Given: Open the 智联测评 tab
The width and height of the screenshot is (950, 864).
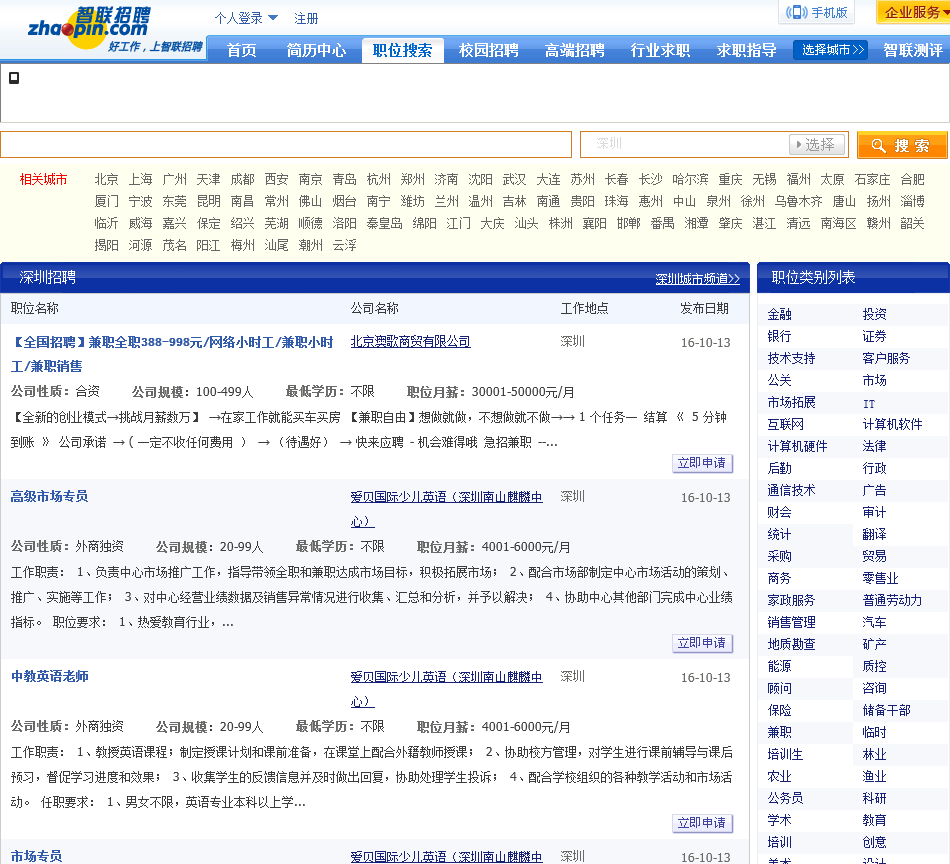Looking at the screenshot, I should 912,50.
